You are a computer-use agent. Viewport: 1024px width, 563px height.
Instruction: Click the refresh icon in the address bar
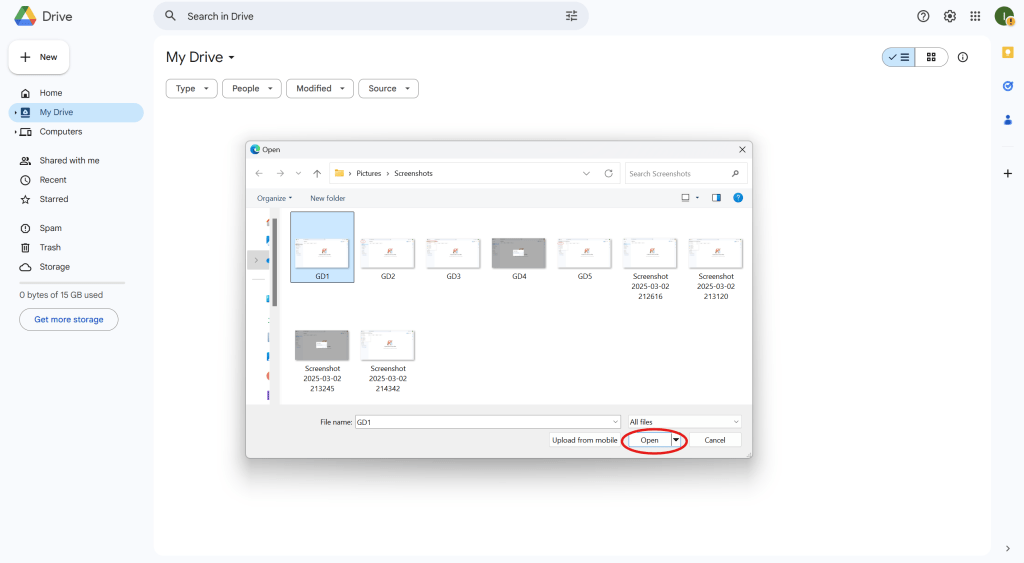coord(610,173)
